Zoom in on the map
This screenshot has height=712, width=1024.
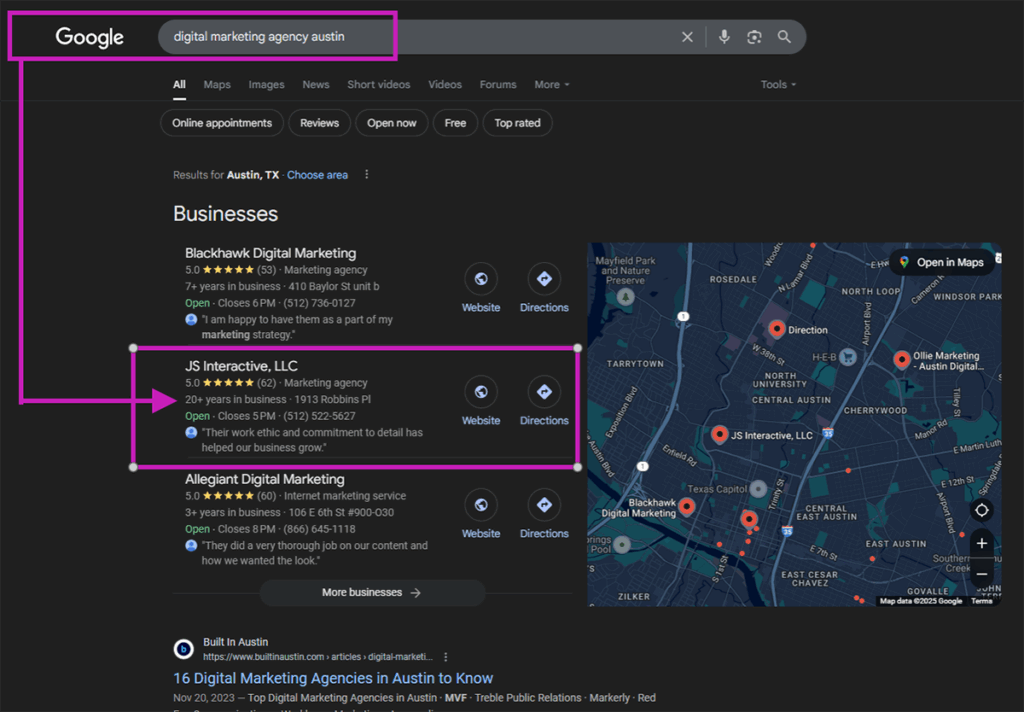[x=982, y=543]
